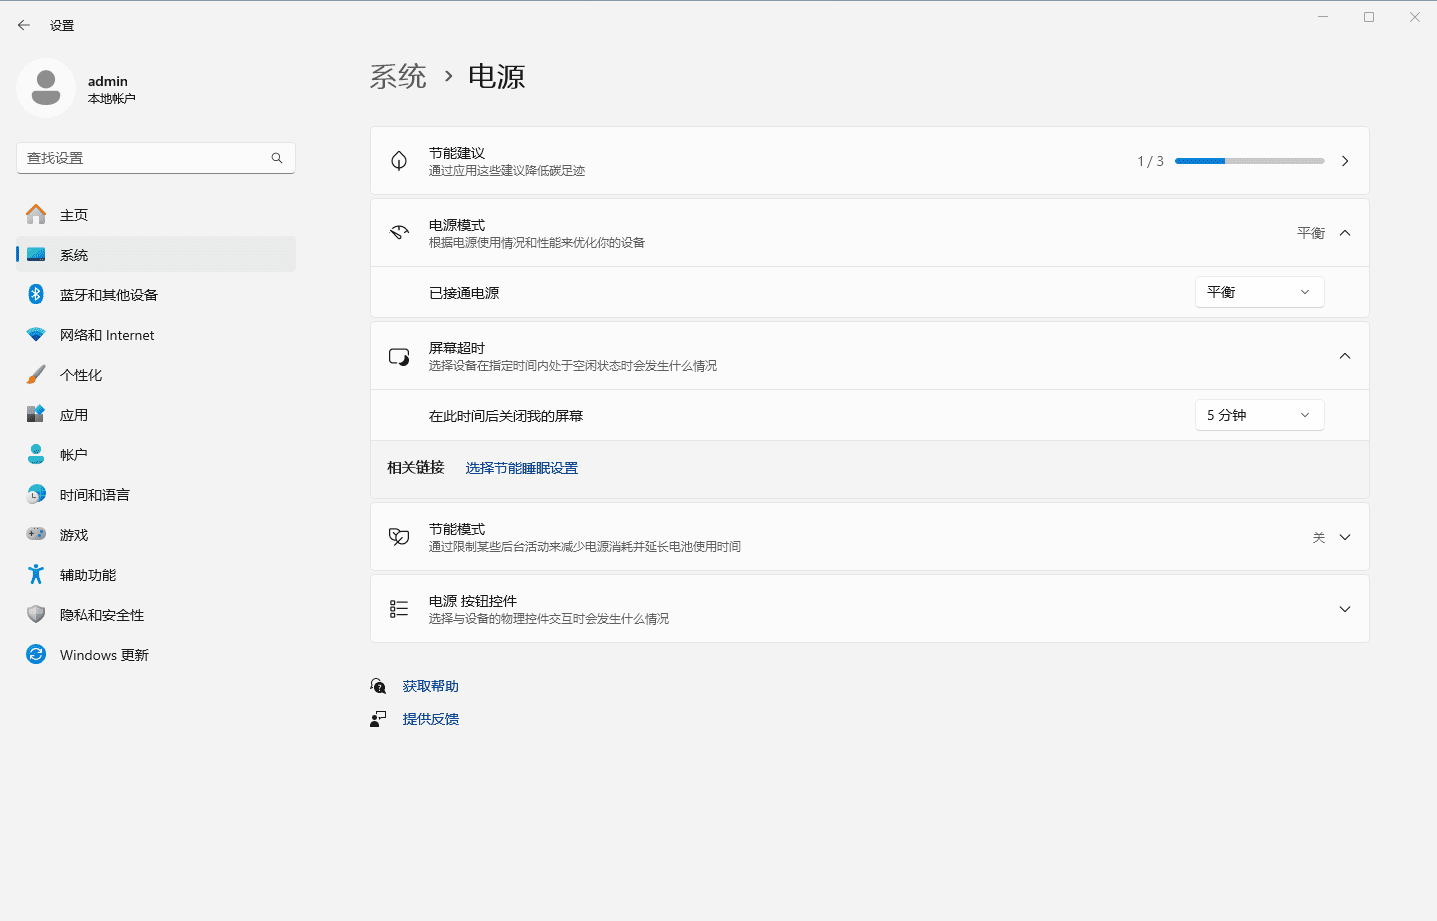This screenshot has height=921, width=1437.
Task: Click the 查找设置 search field
Action: 156,158
